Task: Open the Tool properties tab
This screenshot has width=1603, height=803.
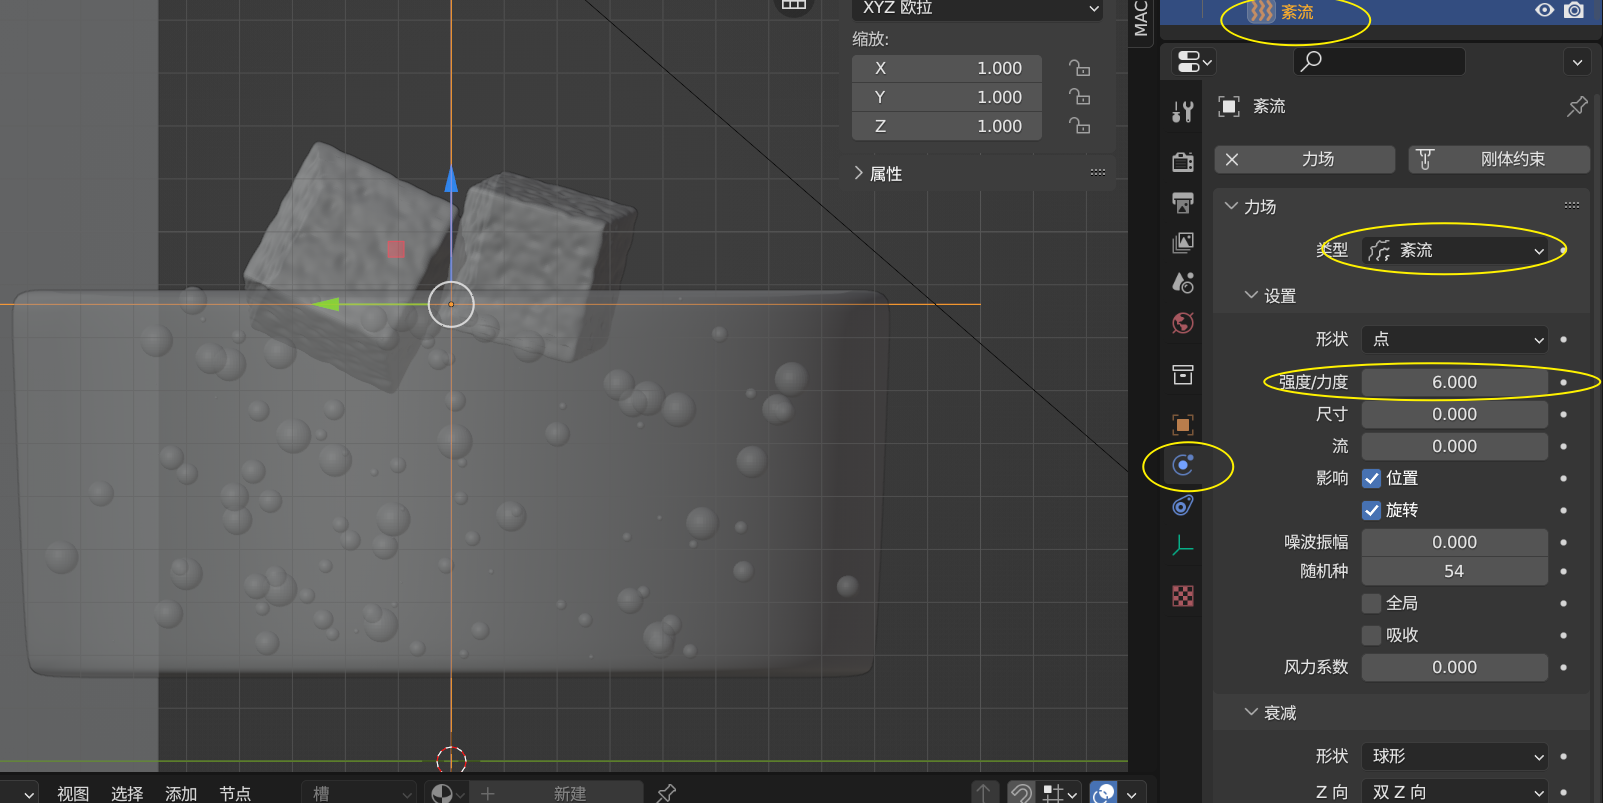Action: click(x=1183, y=112)
